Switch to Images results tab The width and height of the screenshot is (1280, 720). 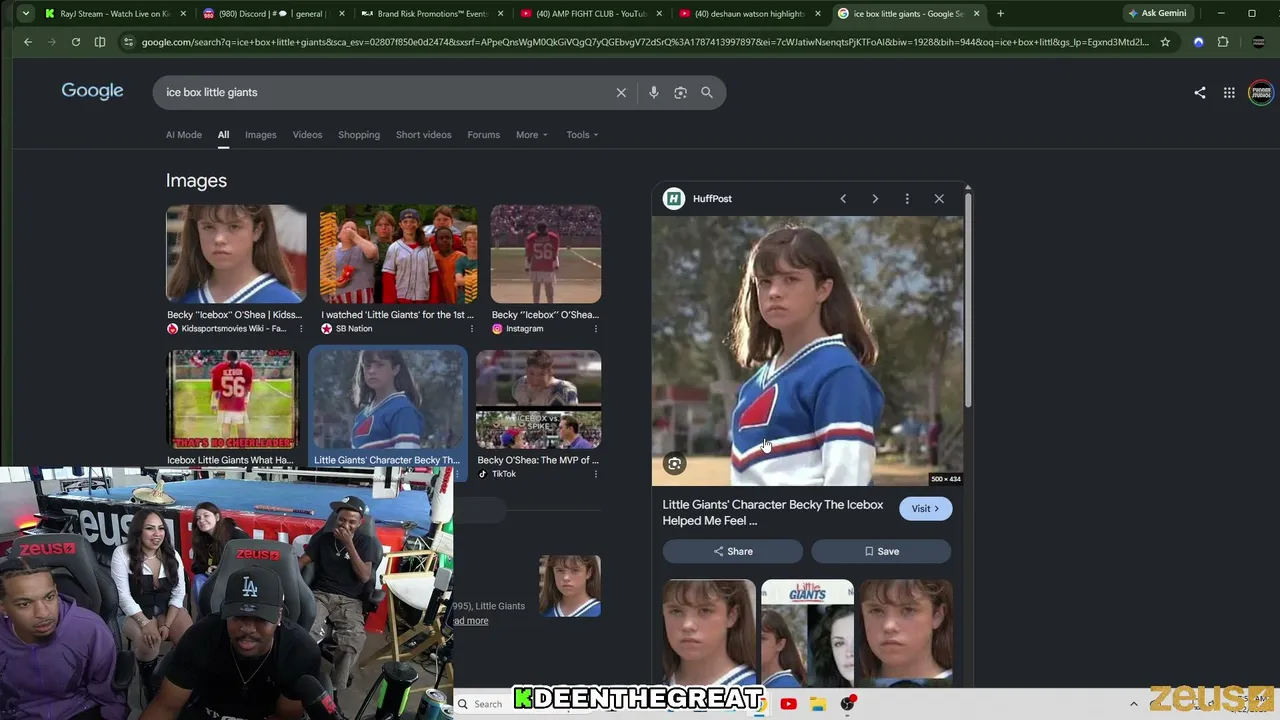pos(261,135)
